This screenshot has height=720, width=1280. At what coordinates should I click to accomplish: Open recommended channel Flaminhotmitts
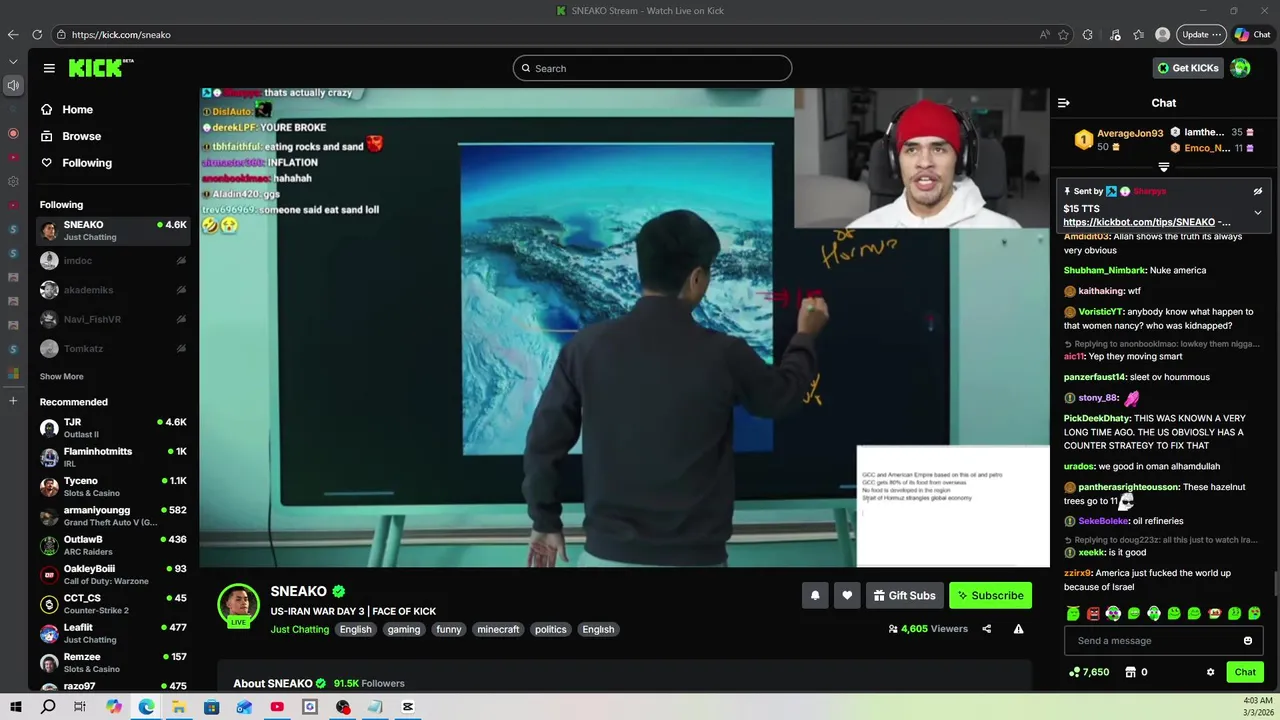pos(113,457)
